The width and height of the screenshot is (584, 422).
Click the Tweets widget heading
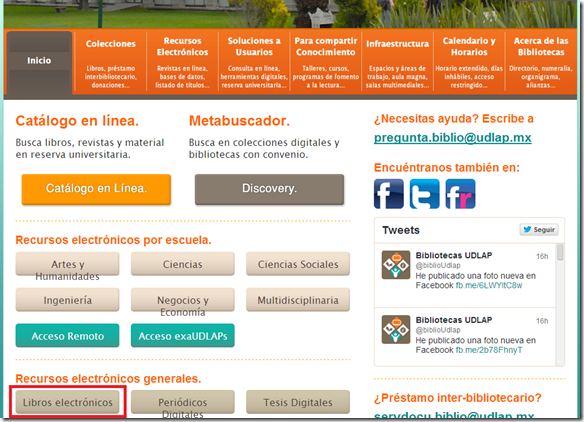click(x=401, y=230)
